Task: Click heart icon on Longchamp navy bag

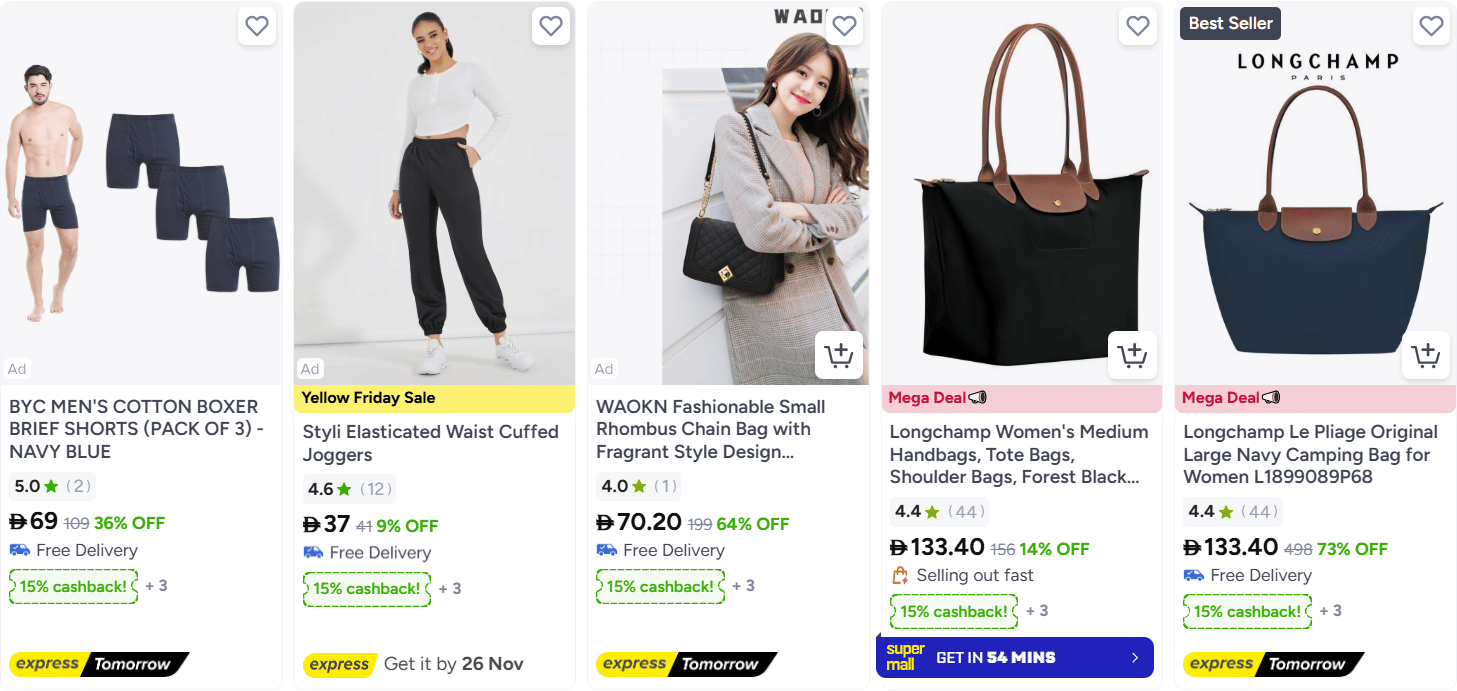Action: point(1432,26)
